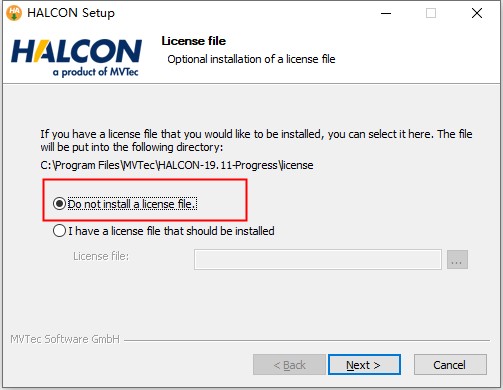Click the "I have a license file that should be installed" label text
The width and height of the screenshot is (503, 390).
171,231
